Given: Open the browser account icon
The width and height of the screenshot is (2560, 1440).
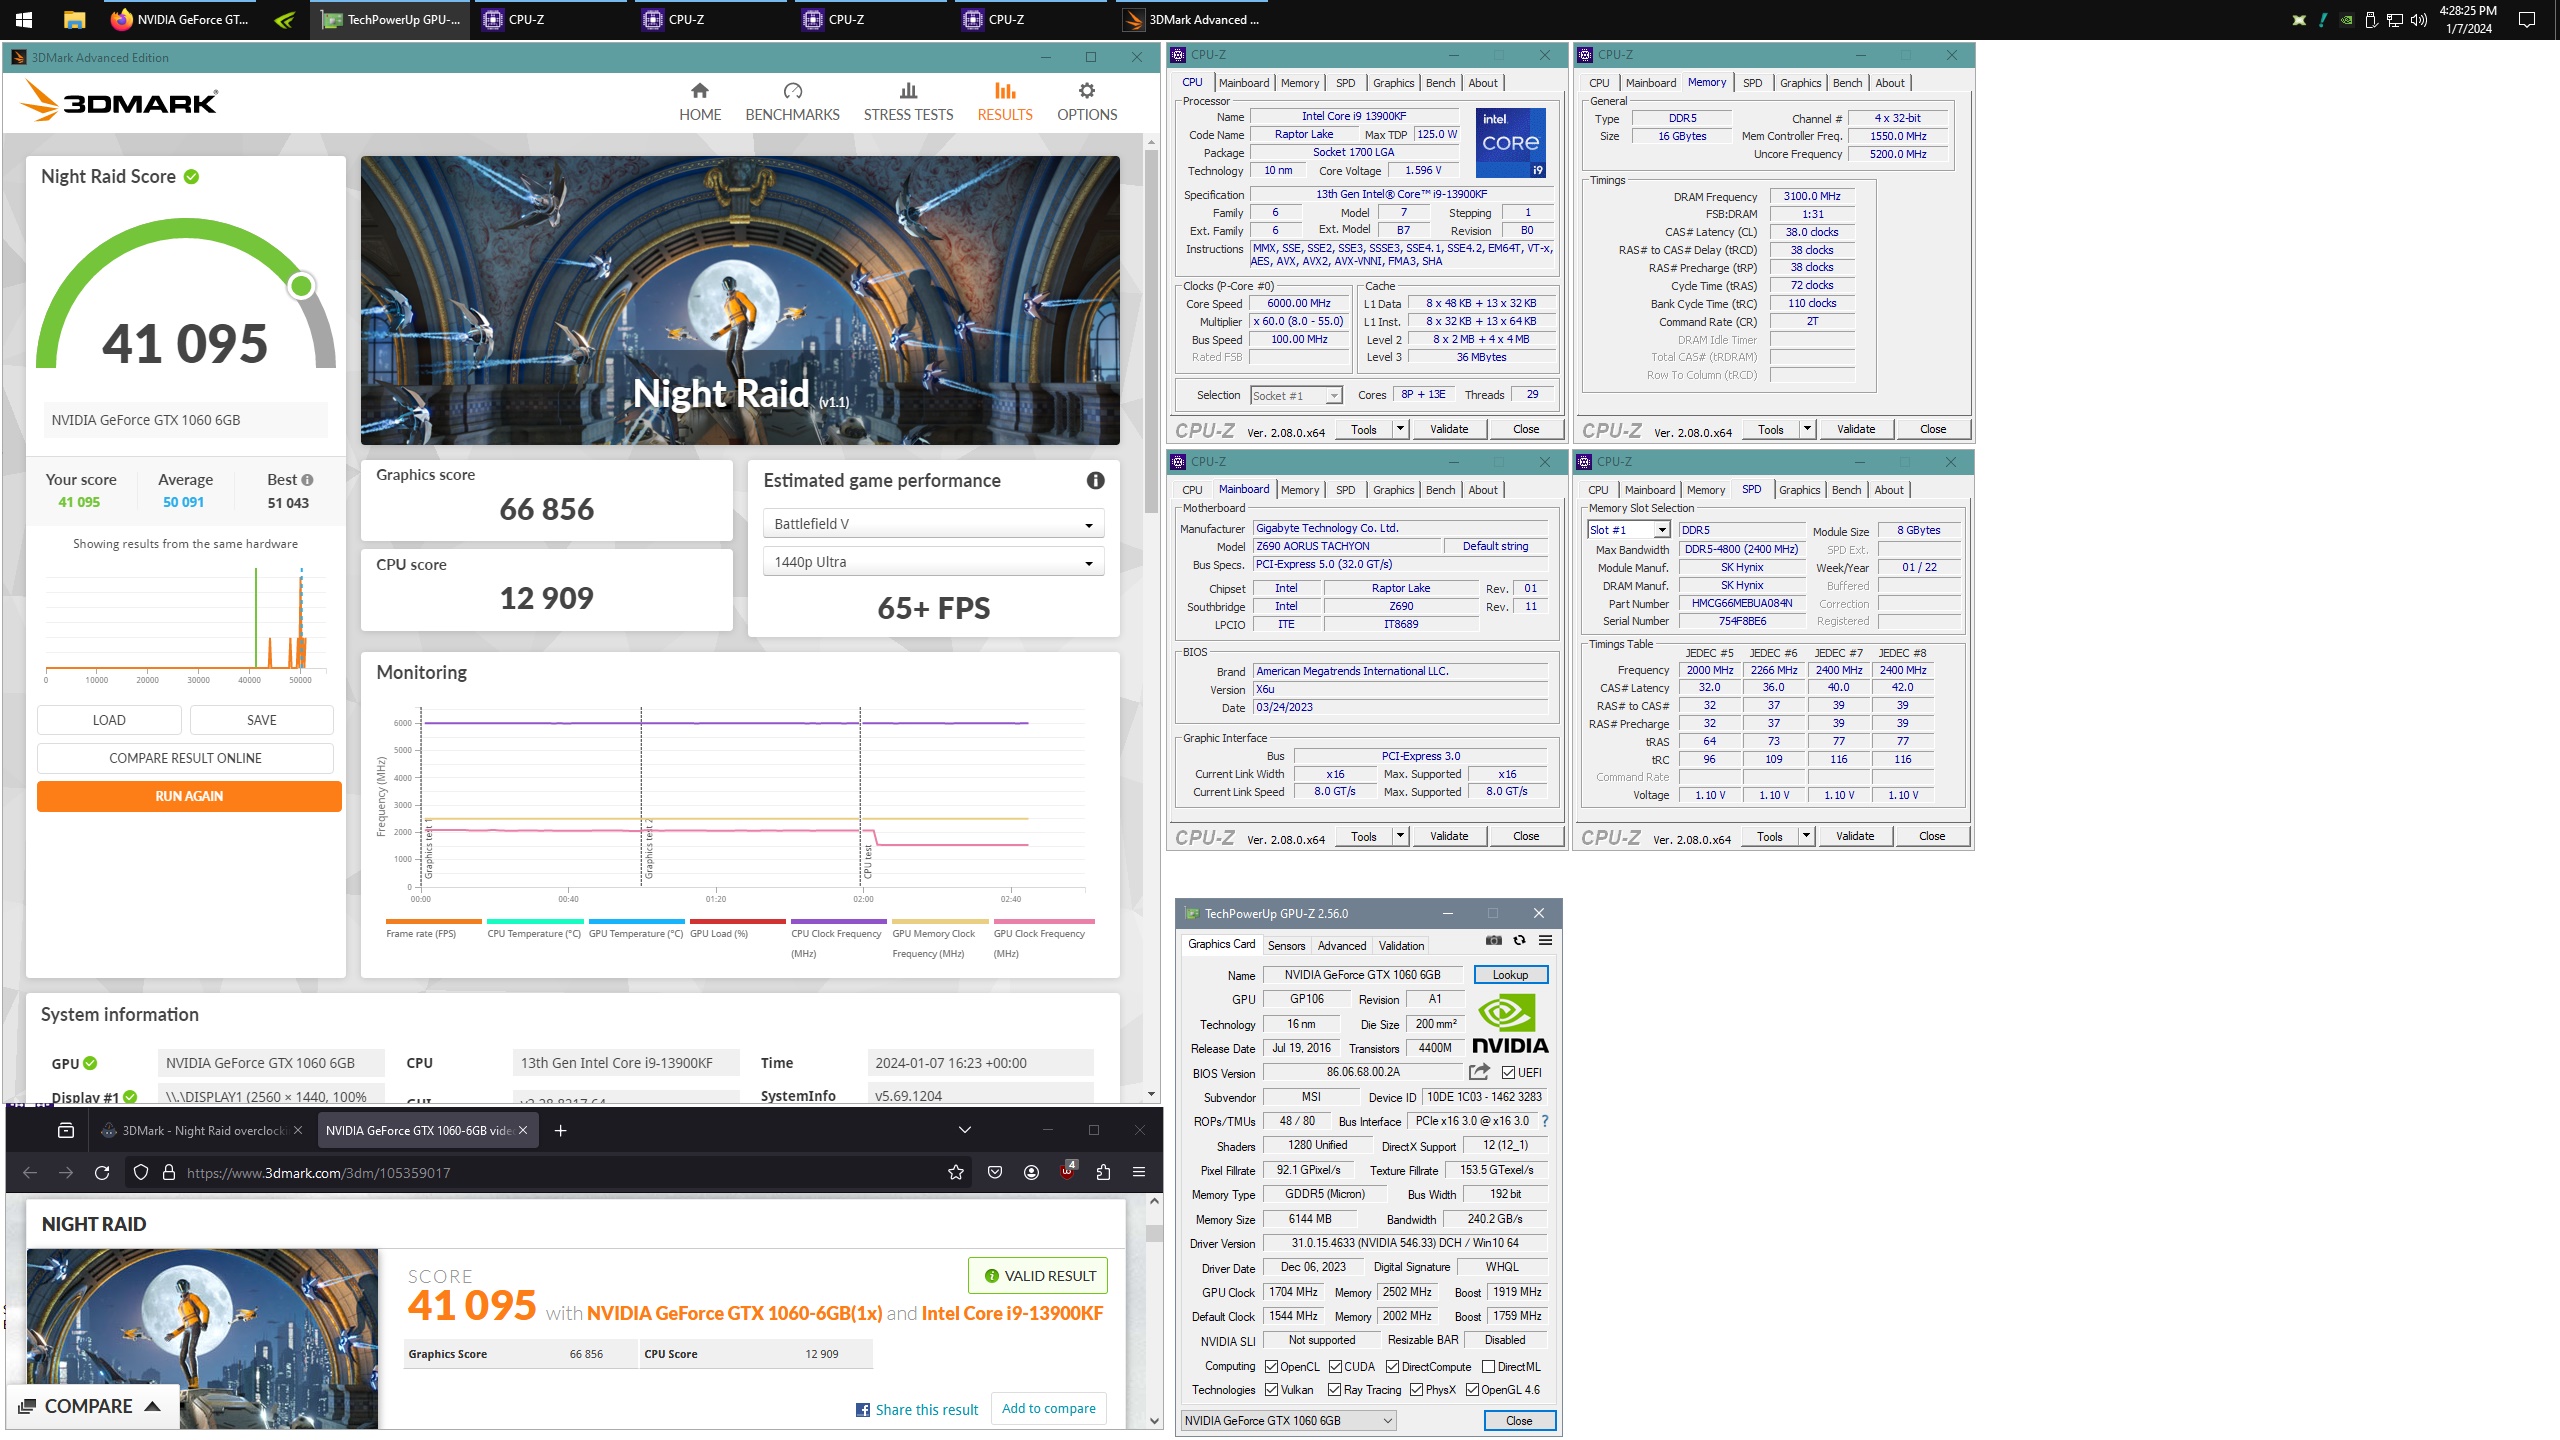Looking at the screenshot, I should (1032, 1172).
